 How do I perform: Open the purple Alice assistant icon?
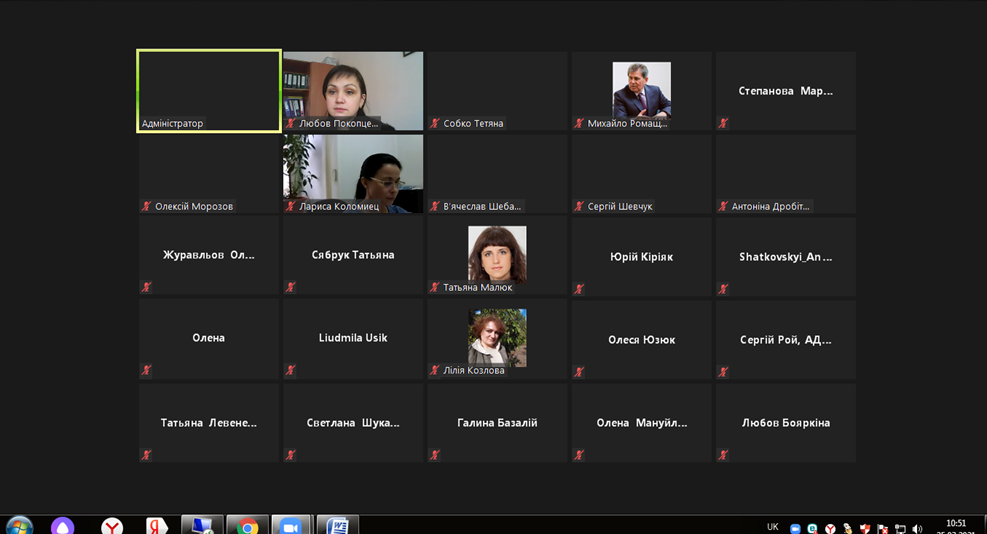[63, 526]
